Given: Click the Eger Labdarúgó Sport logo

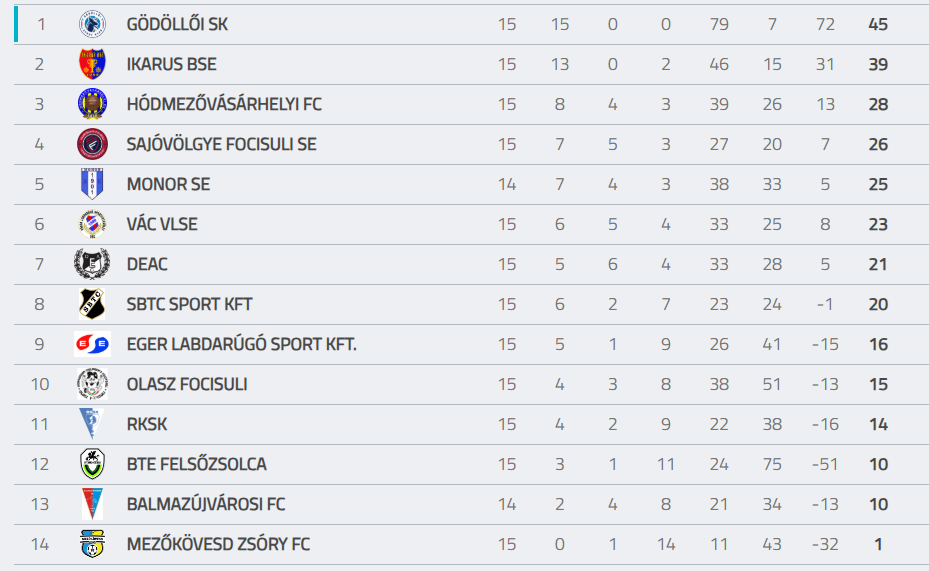Looking at the screenshot, I should point(92,344).
